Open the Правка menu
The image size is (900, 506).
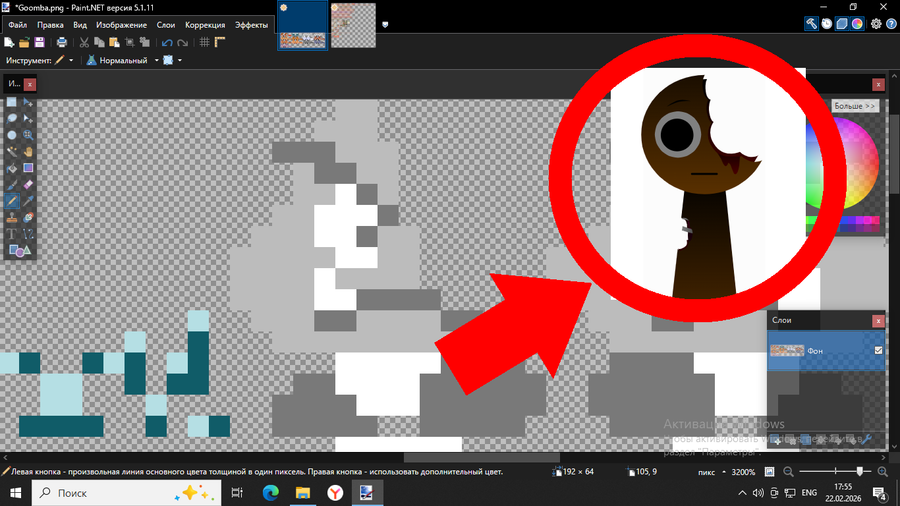click(51, 25)
